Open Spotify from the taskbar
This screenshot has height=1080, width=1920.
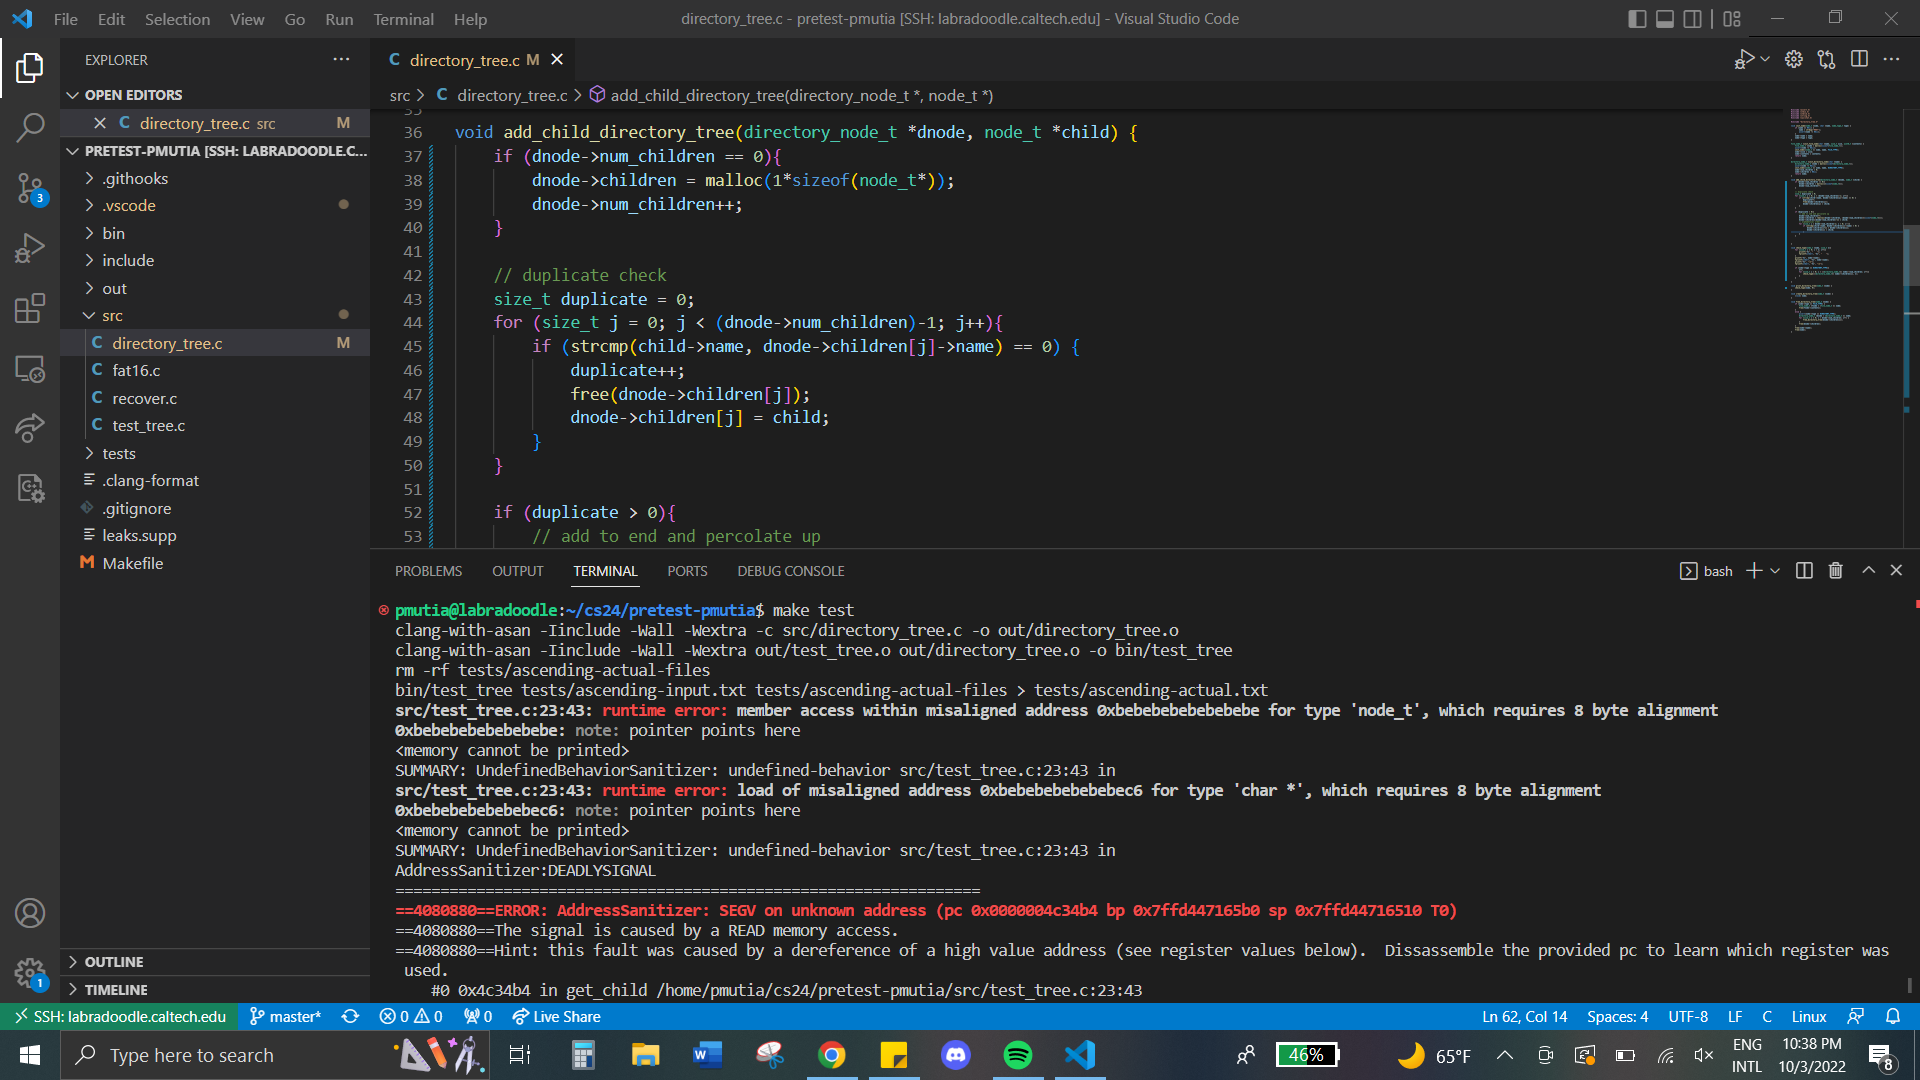(x=1017, y=1055)
